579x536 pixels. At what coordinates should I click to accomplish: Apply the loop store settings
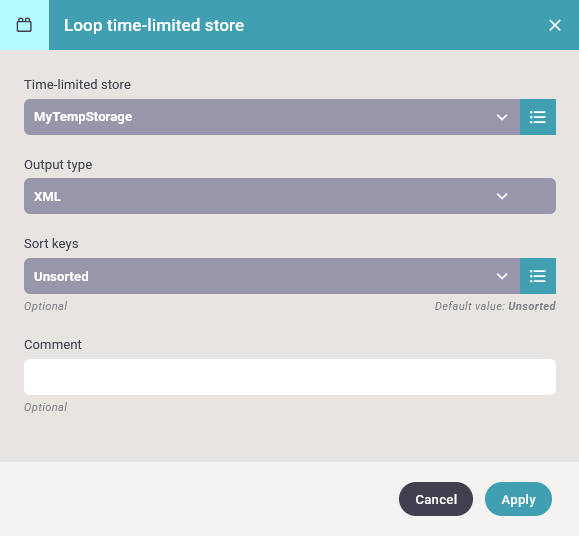click(518, 499)
